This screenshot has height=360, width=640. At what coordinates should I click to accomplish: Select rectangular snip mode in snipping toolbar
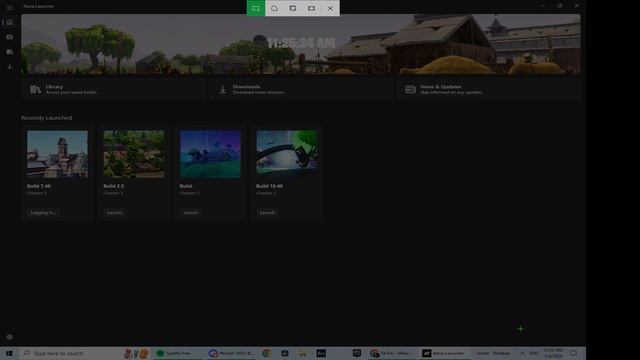256,8
